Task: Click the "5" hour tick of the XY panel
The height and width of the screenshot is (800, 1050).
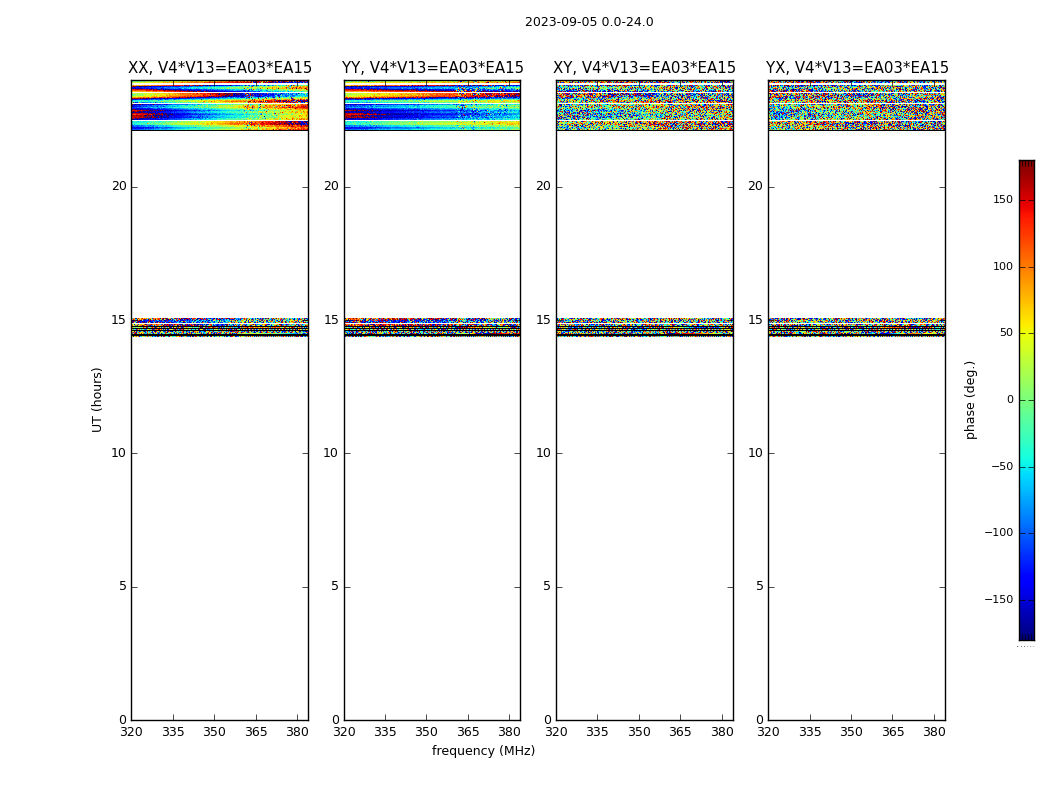Action: 547,586
